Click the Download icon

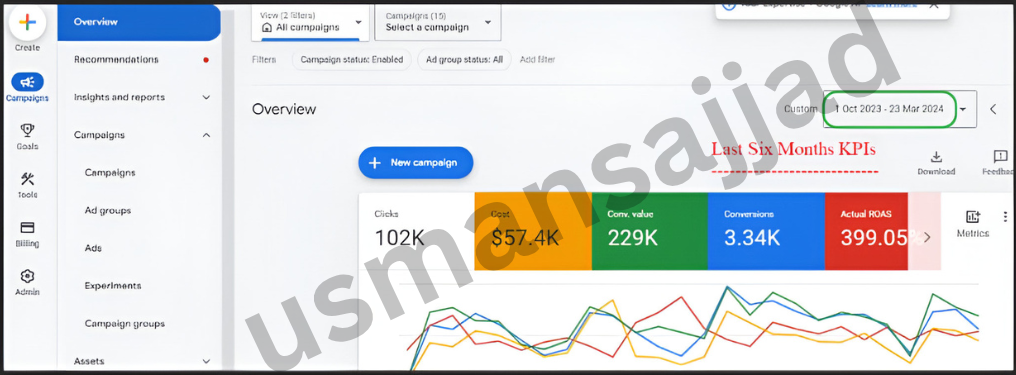936,157
